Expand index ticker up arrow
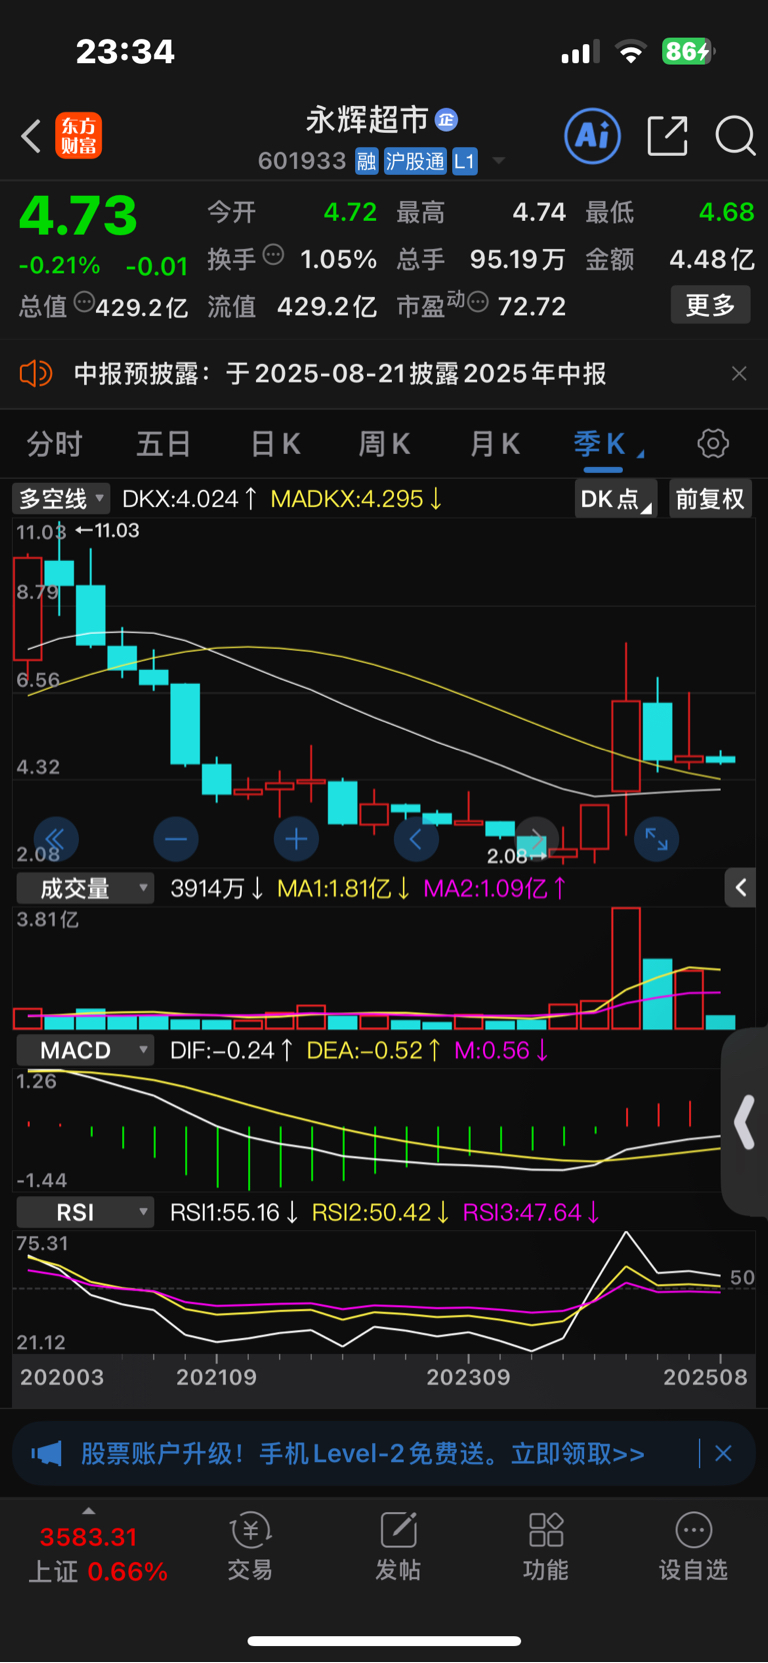The height and width of the screenshot is (1663, 768). (x=88, y=1511)
